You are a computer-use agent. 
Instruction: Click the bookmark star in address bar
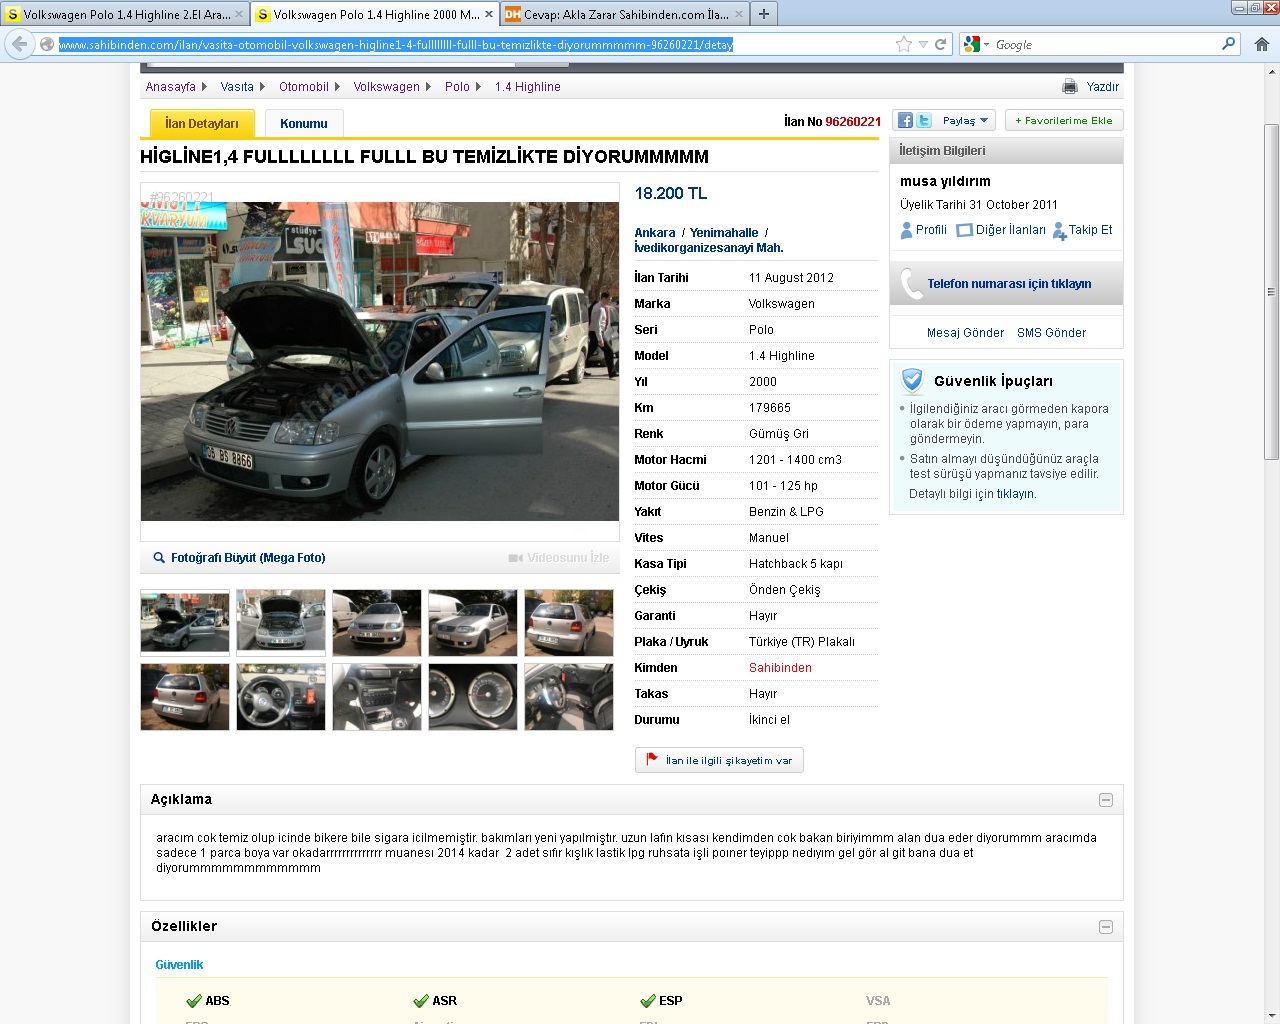tap(904, 44)
